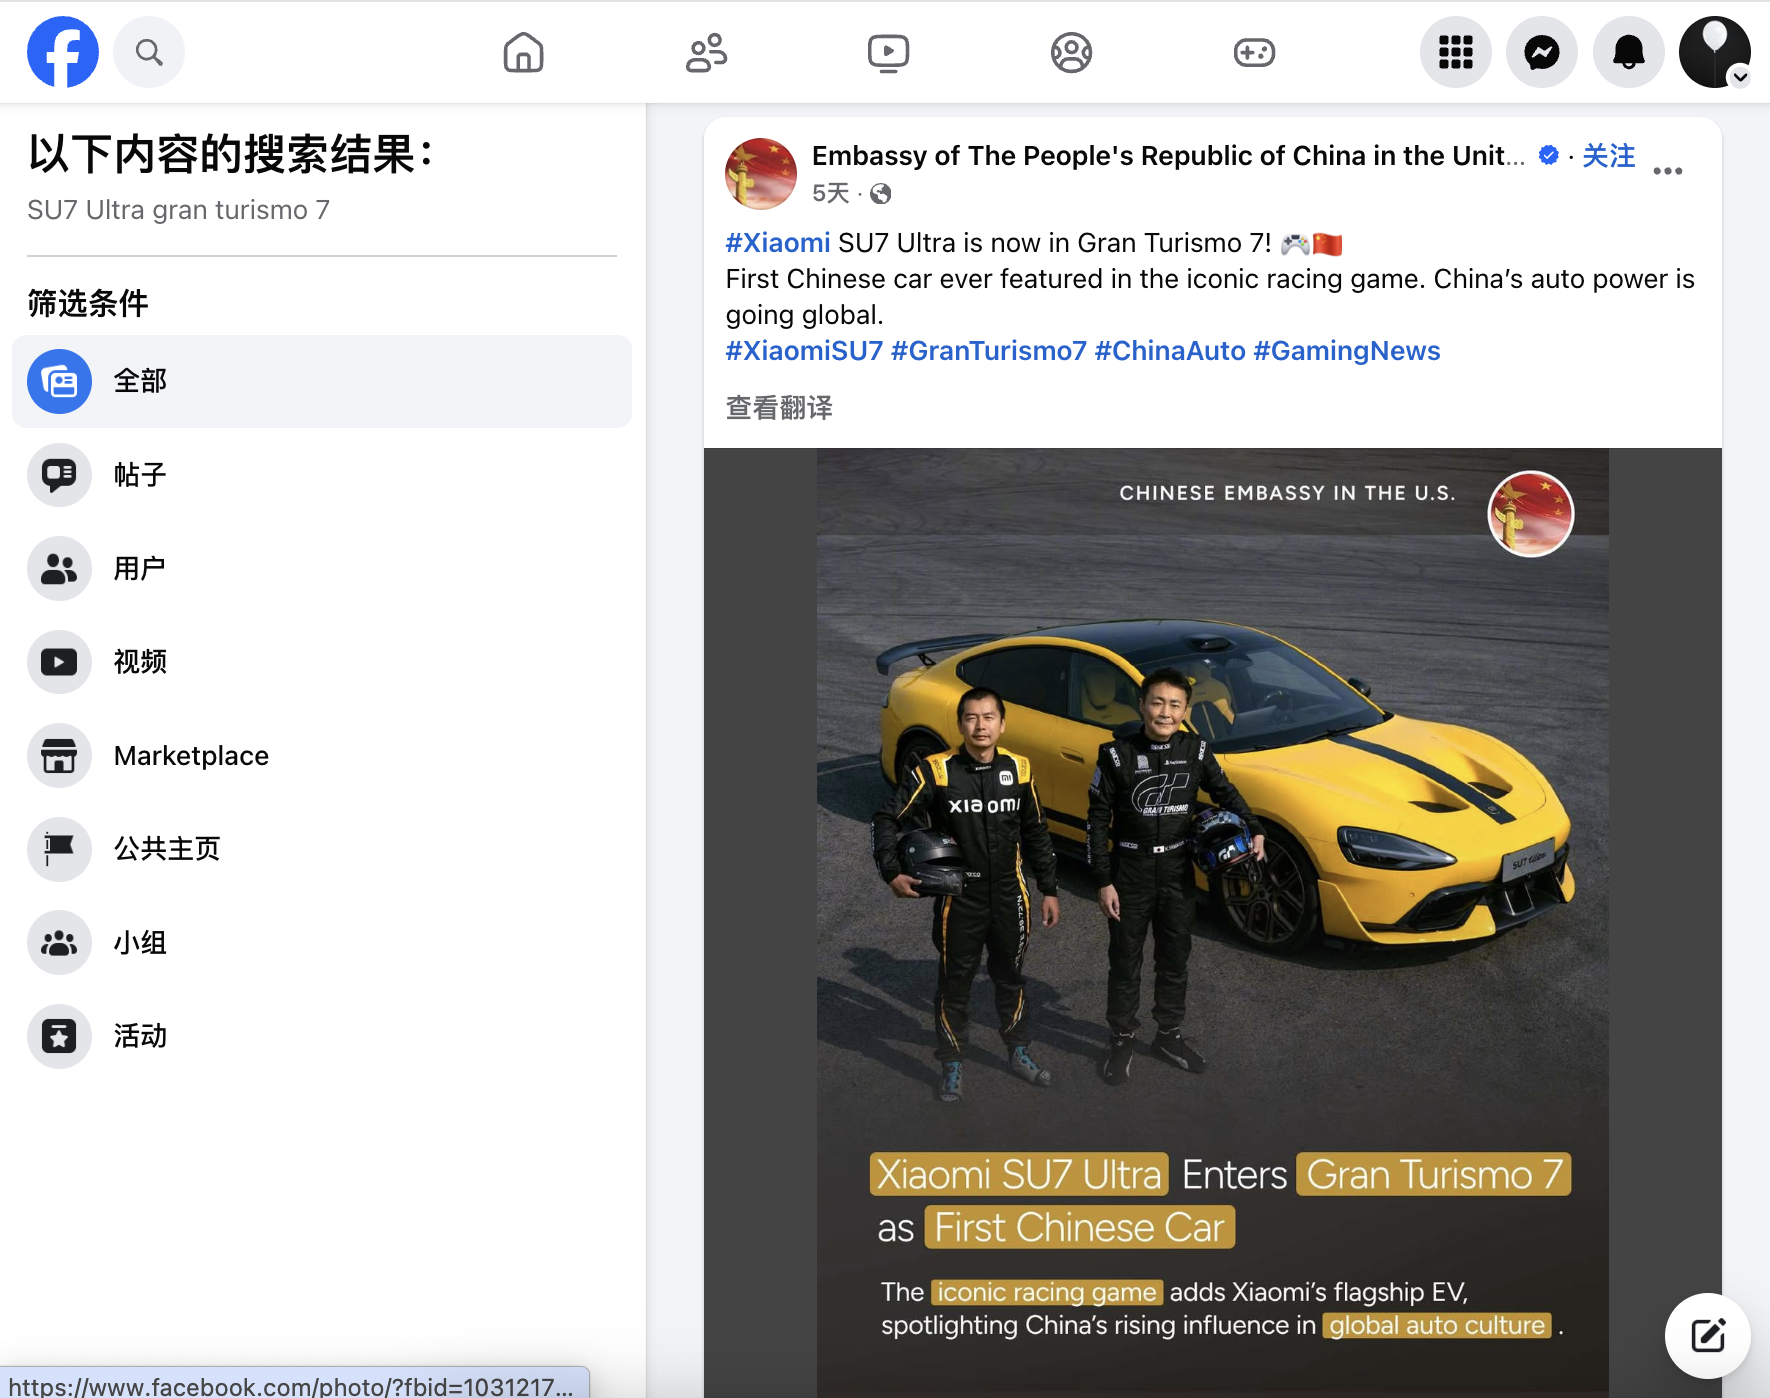Select the 活动 filter

click(322, 1036)
